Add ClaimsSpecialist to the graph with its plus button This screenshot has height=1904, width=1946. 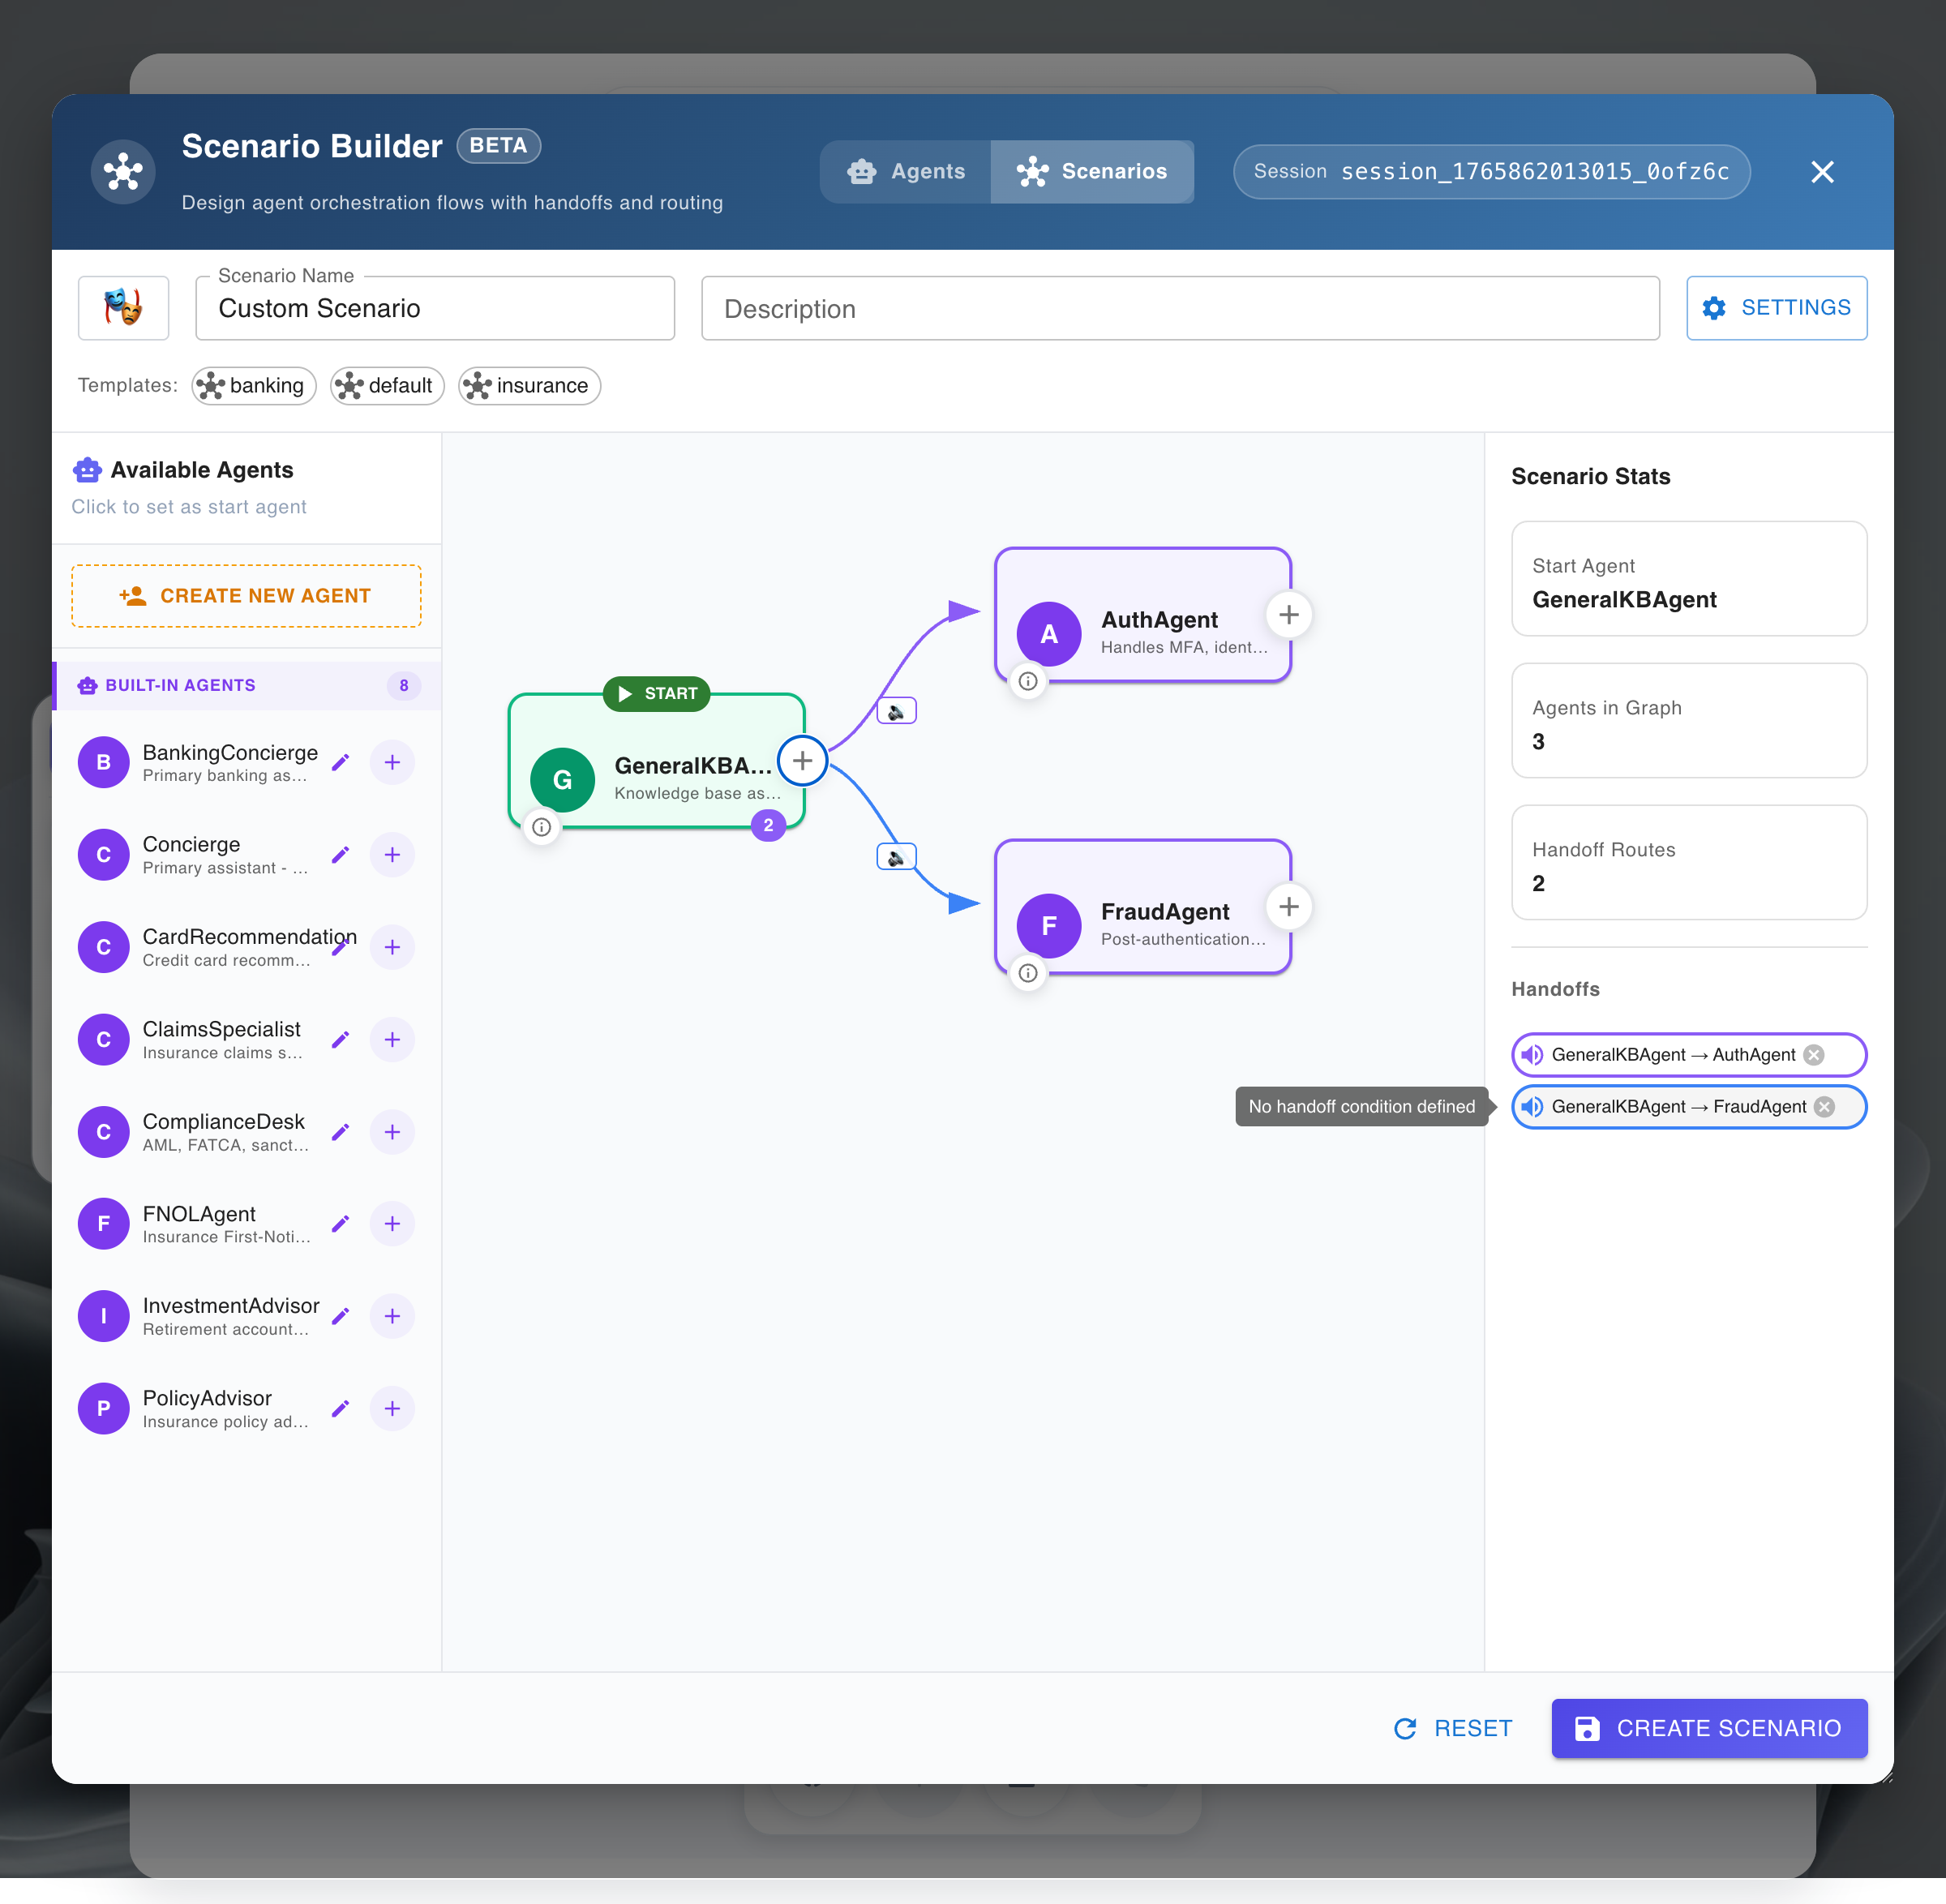[x=392, y=1039]
